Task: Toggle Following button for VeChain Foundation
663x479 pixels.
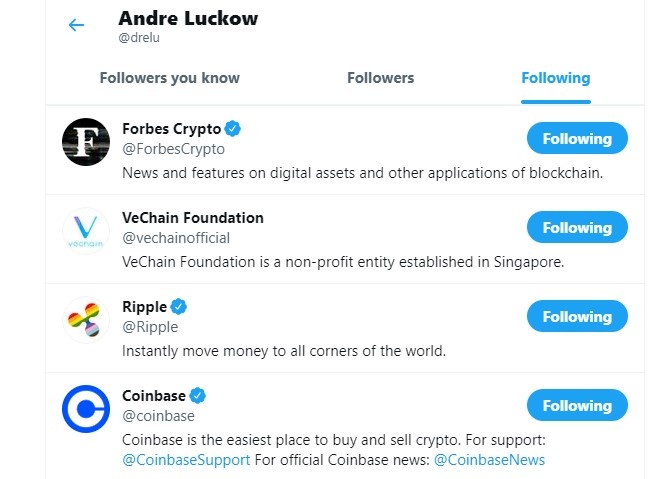Action: [x=577, y=228]
